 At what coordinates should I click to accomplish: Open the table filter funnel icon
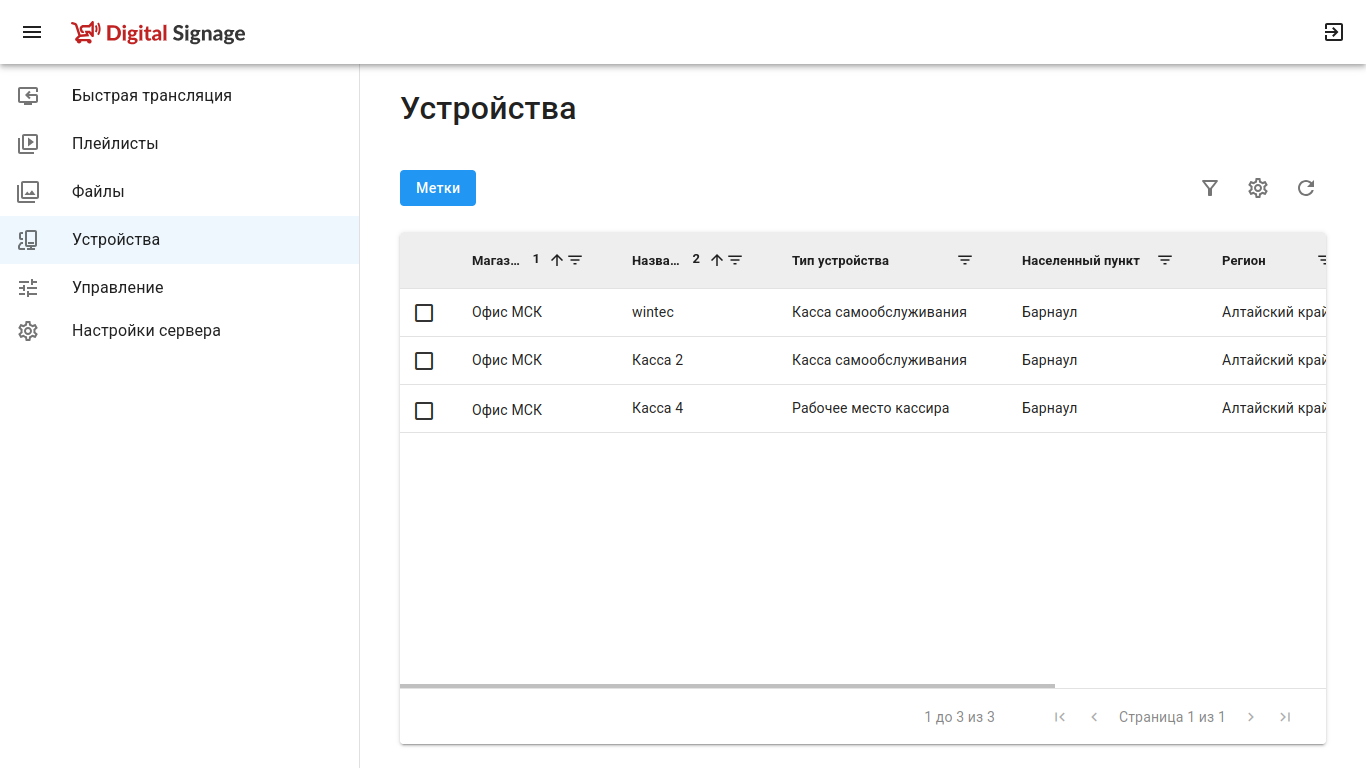tap(1210, 188)
